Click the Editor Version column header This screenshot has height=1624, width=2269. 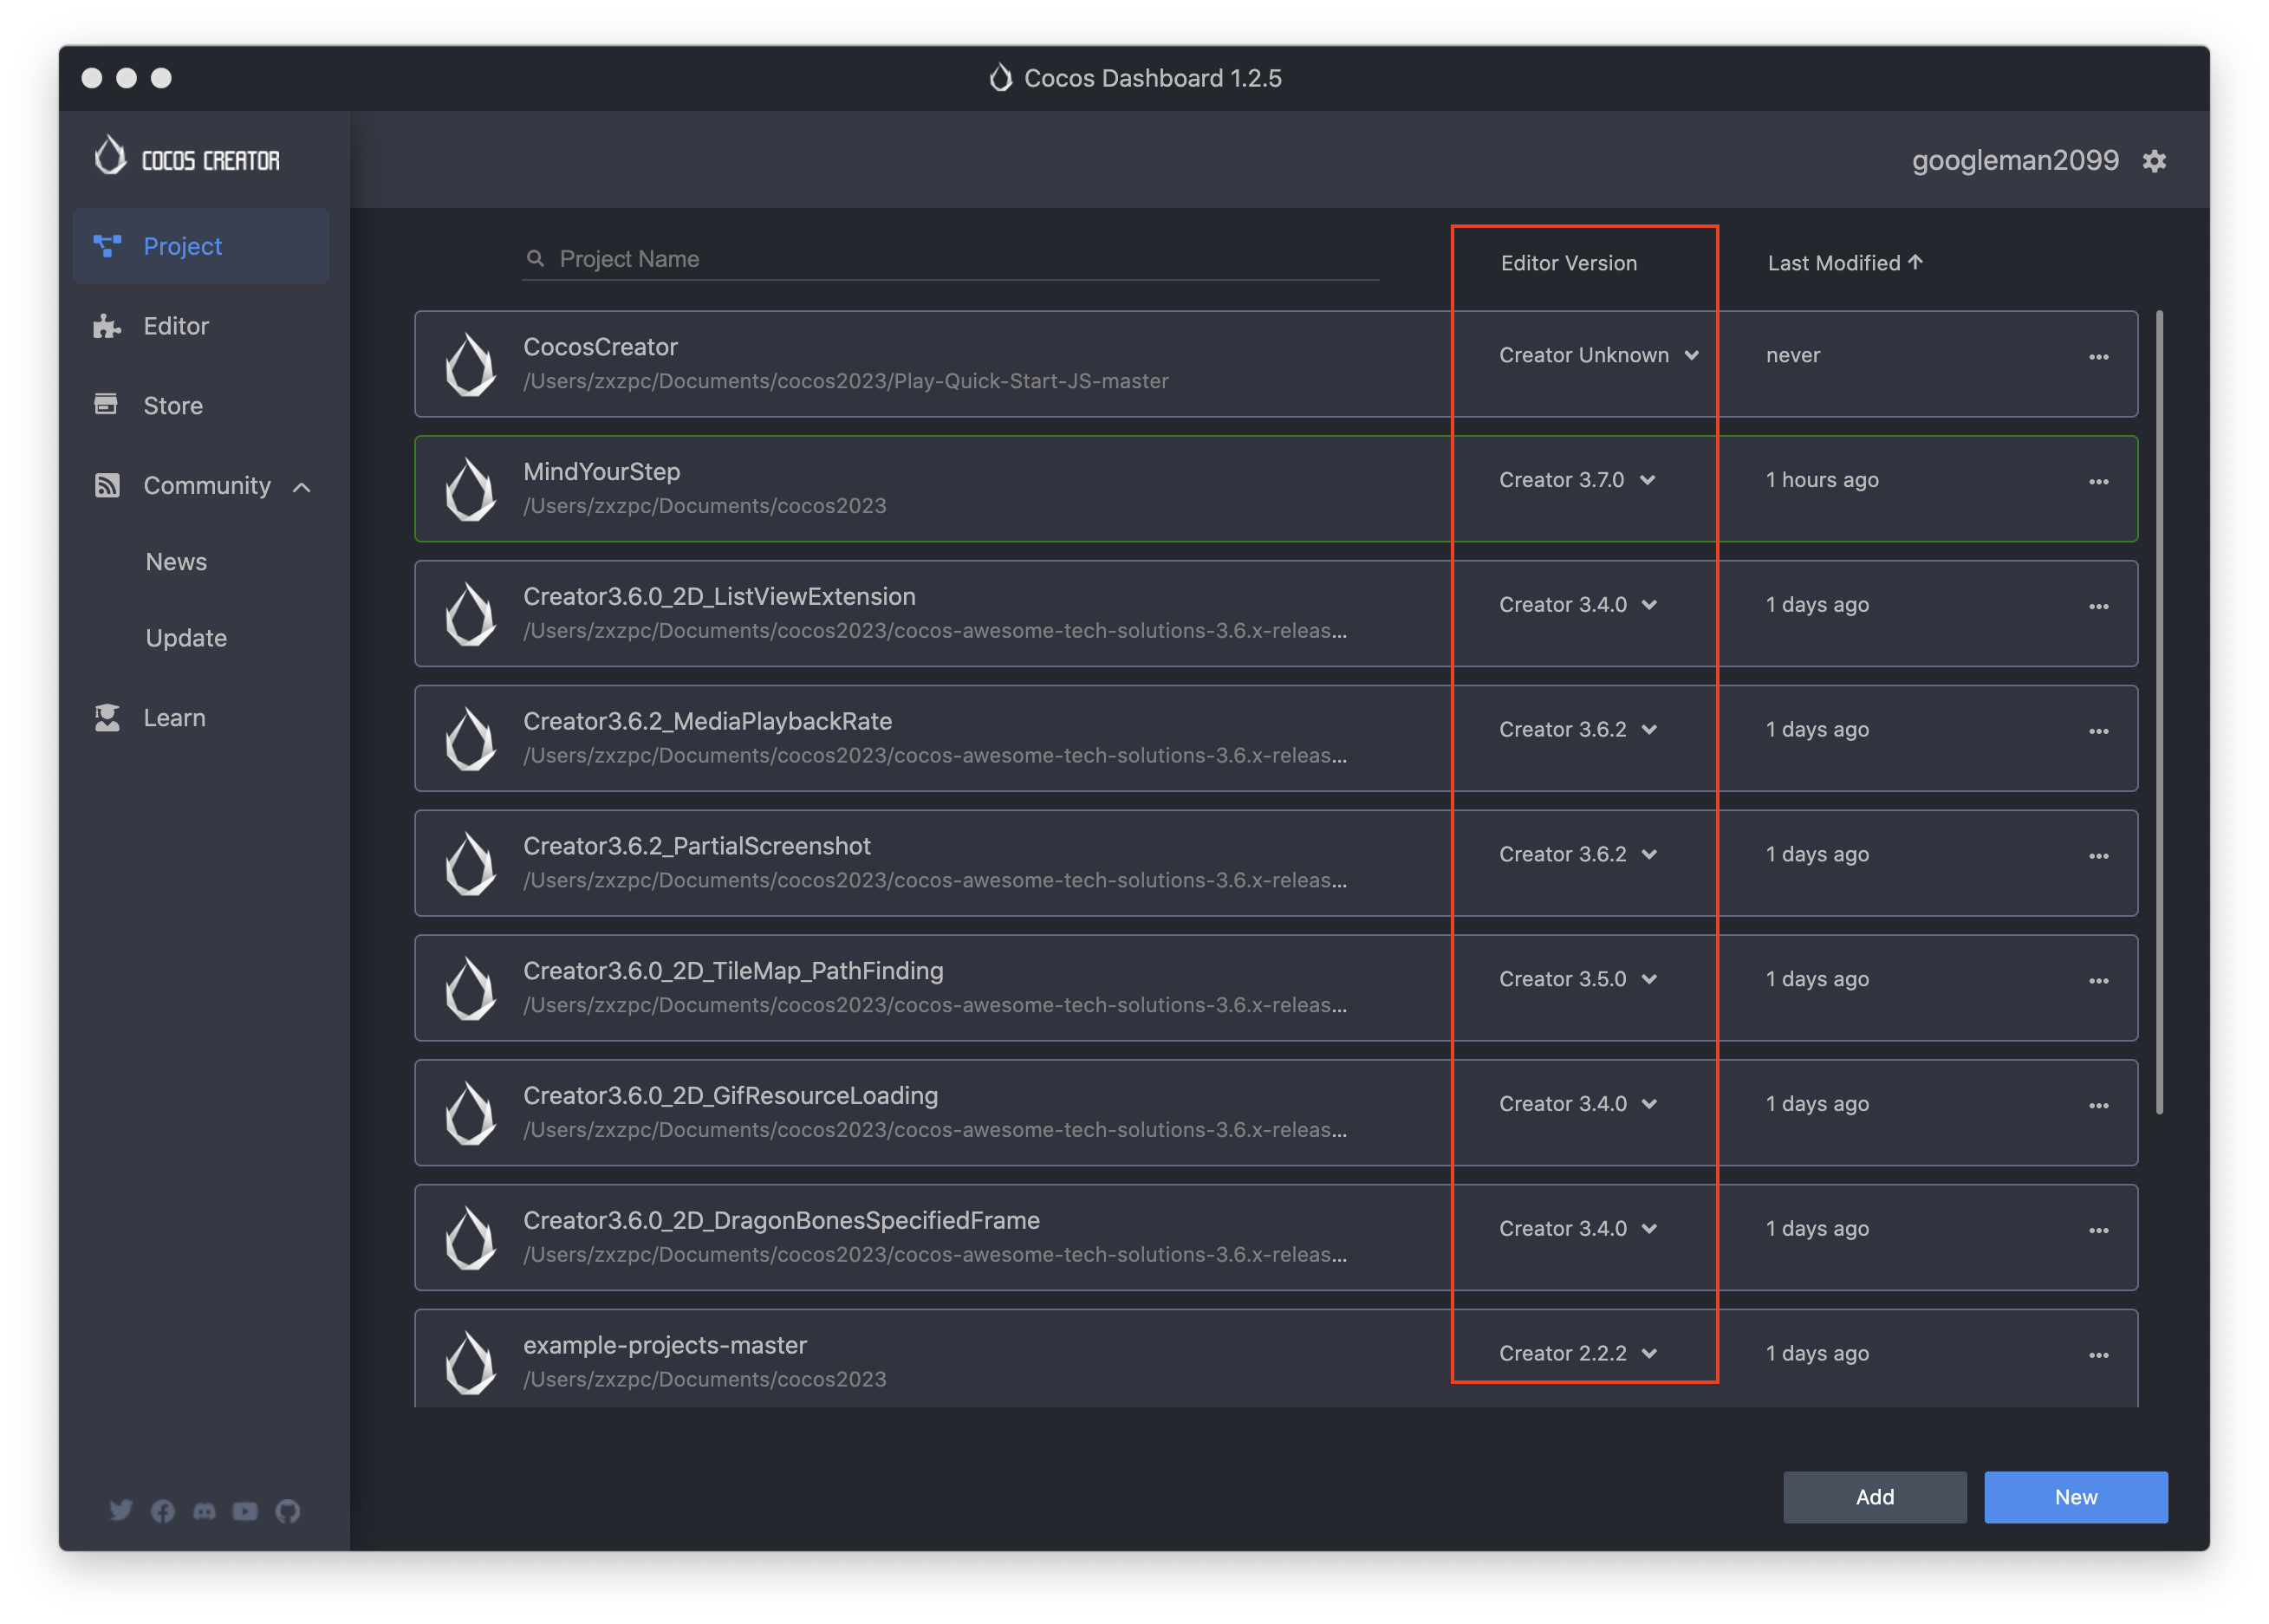click(1569, 263)
